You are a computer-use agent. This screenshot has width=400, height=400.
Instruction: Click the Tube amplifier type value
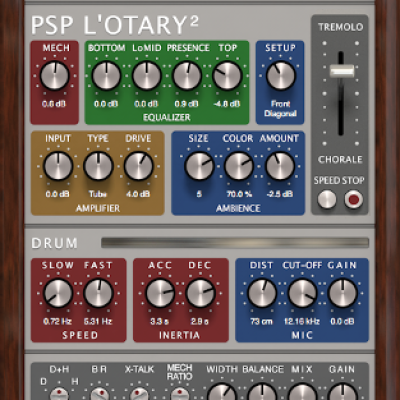click(x=98, y=194)
